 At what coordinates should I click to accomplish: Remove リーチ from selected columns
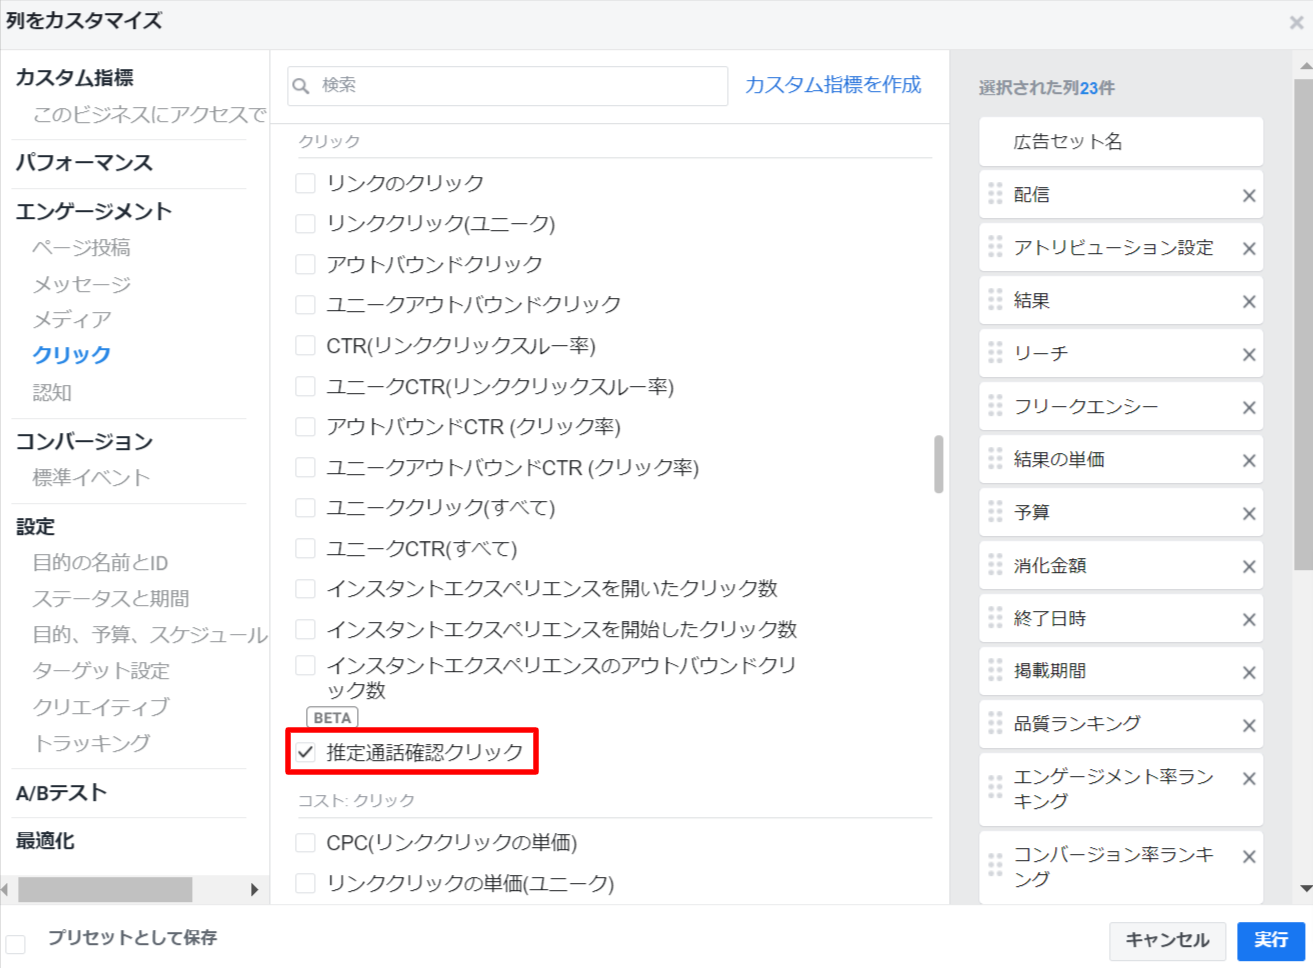(1248, 355)
